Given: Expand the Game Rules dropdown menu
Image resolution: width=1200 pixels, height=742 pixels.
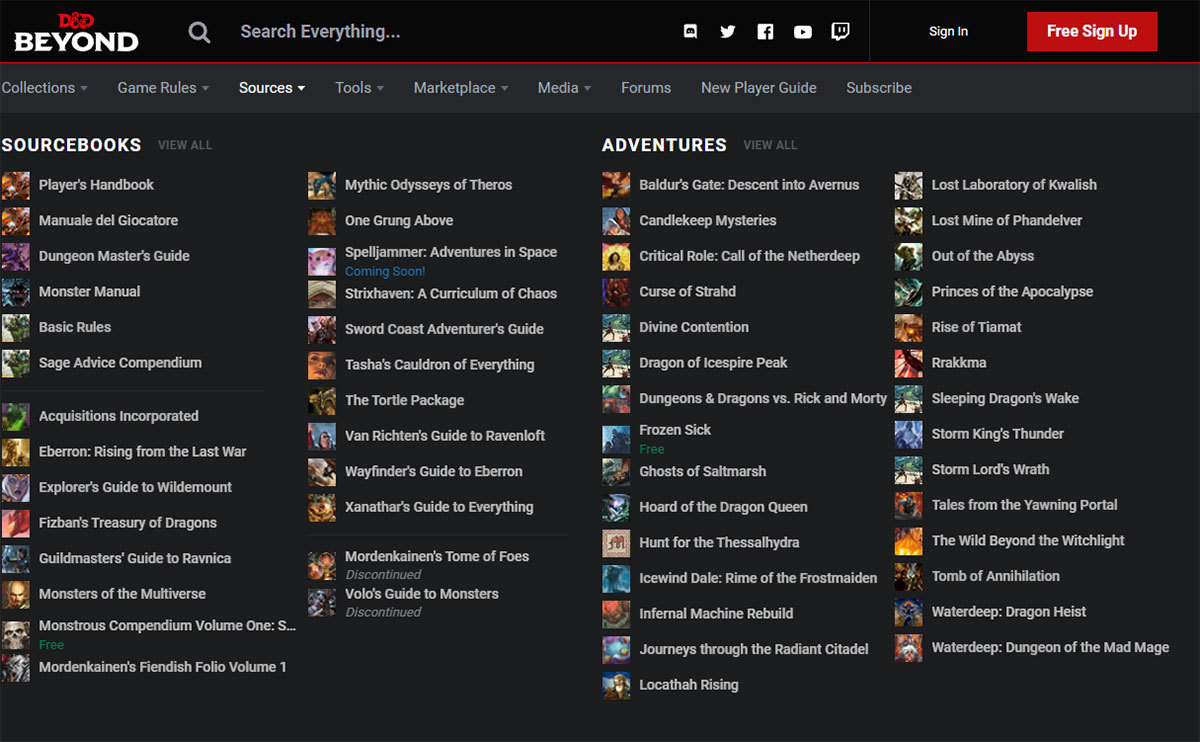Looking at the screenshot, I should [163, 88].
